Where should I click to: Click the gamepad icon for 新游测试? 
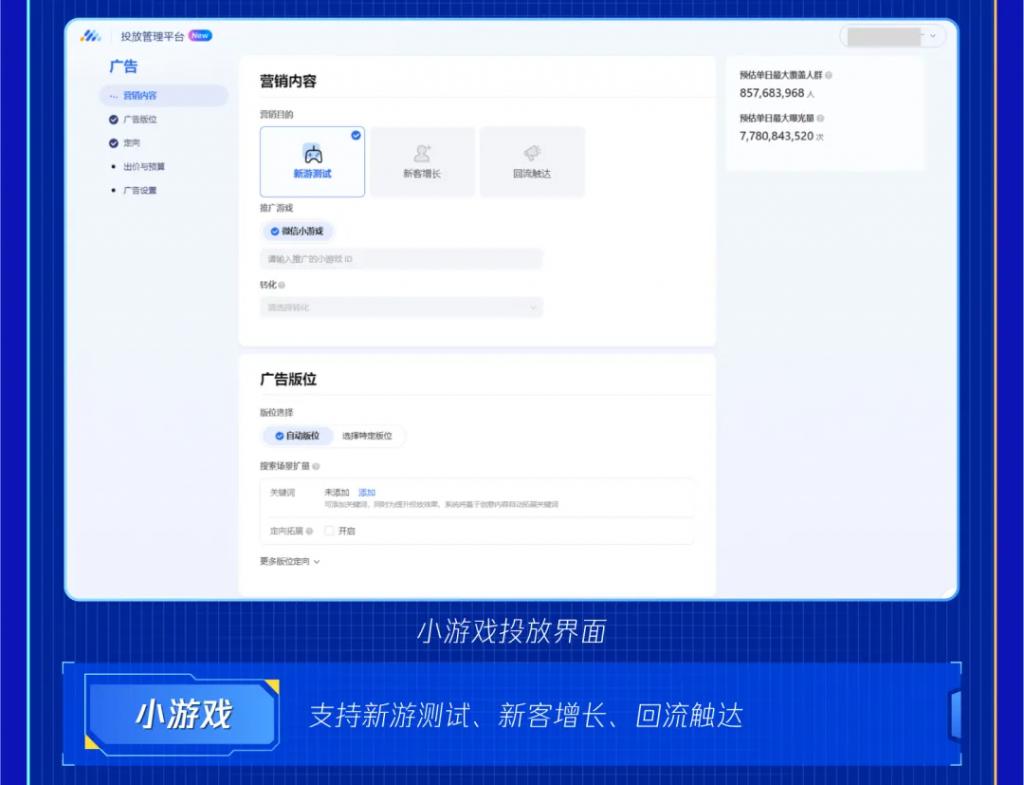[x=313, y=154]
